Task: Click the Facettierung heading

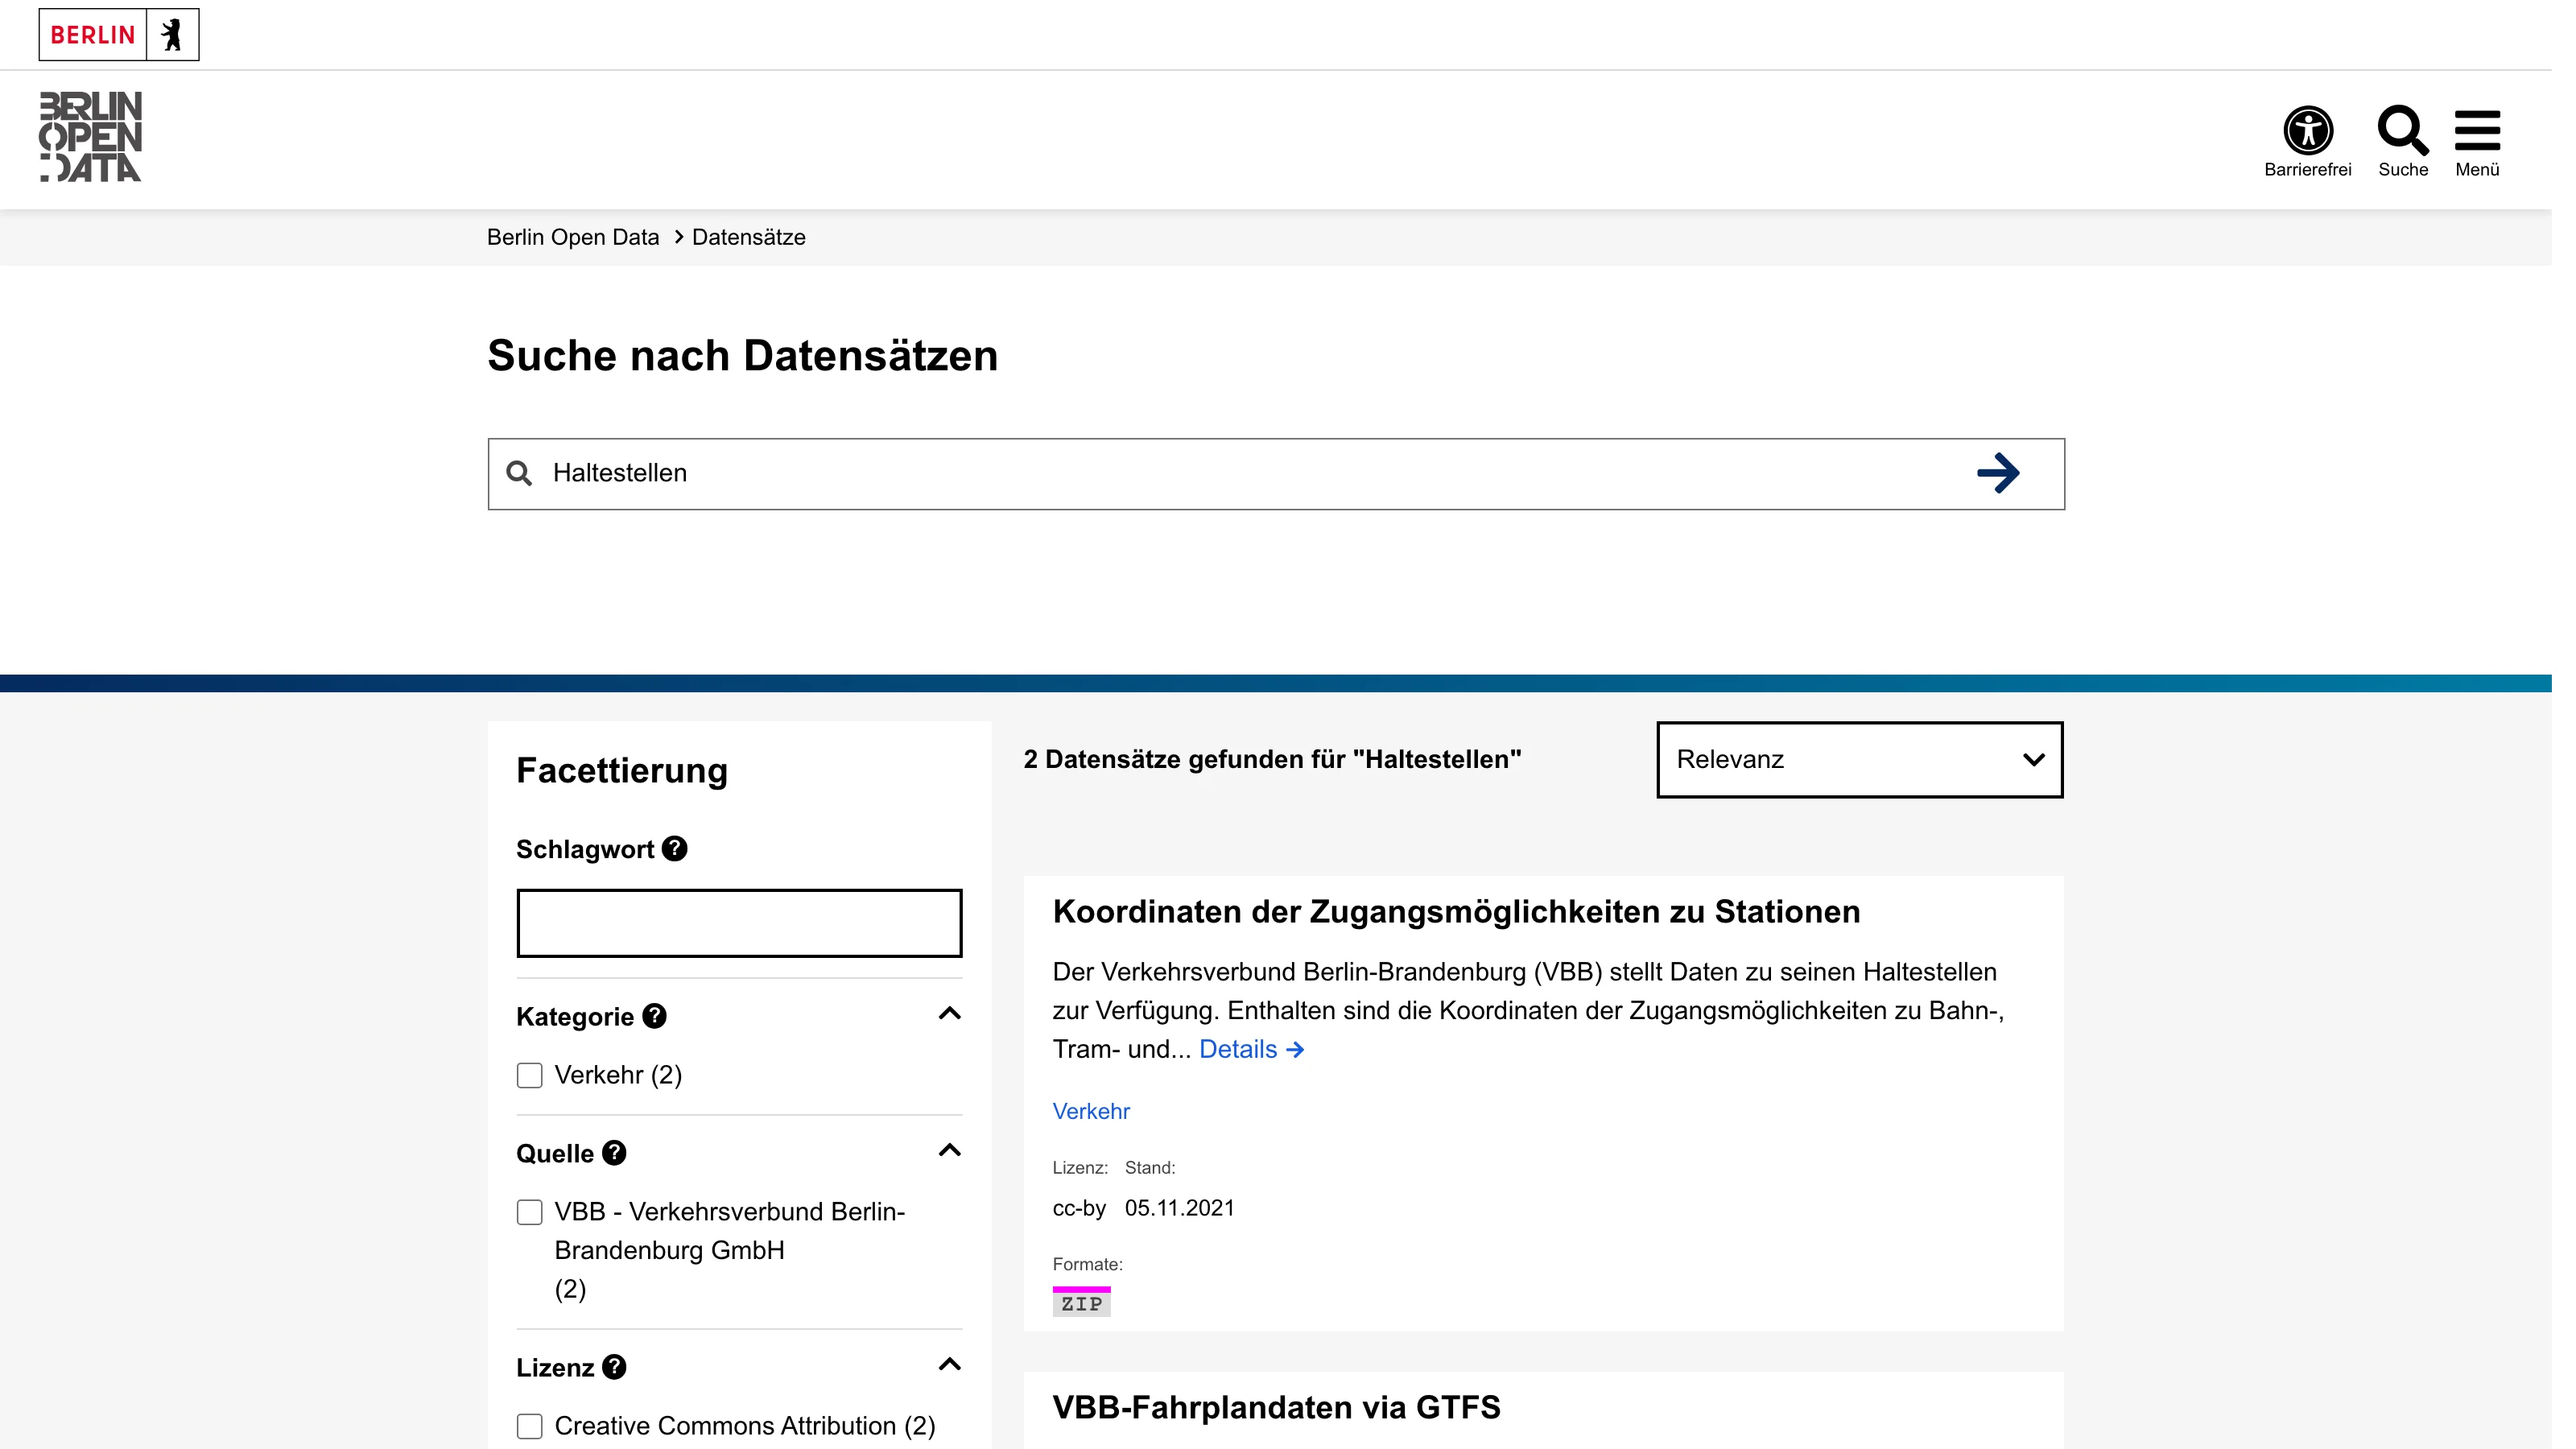Action: click(622, 771)
